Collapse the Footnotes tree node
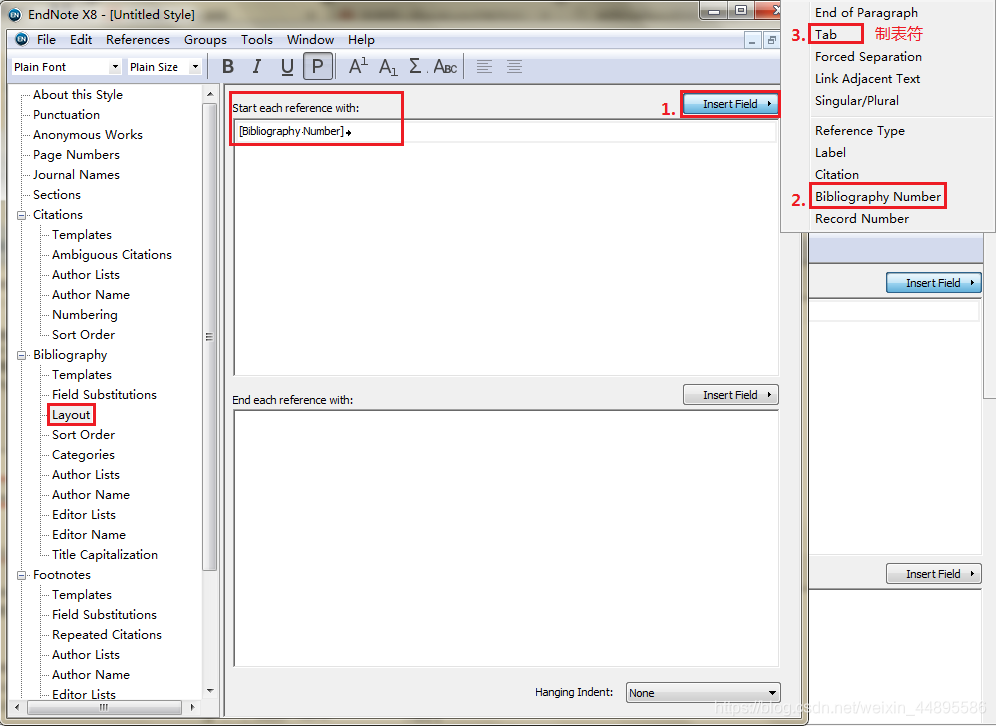Image resolution: width=996 pixels, height=726 pixels. (22, 575)
